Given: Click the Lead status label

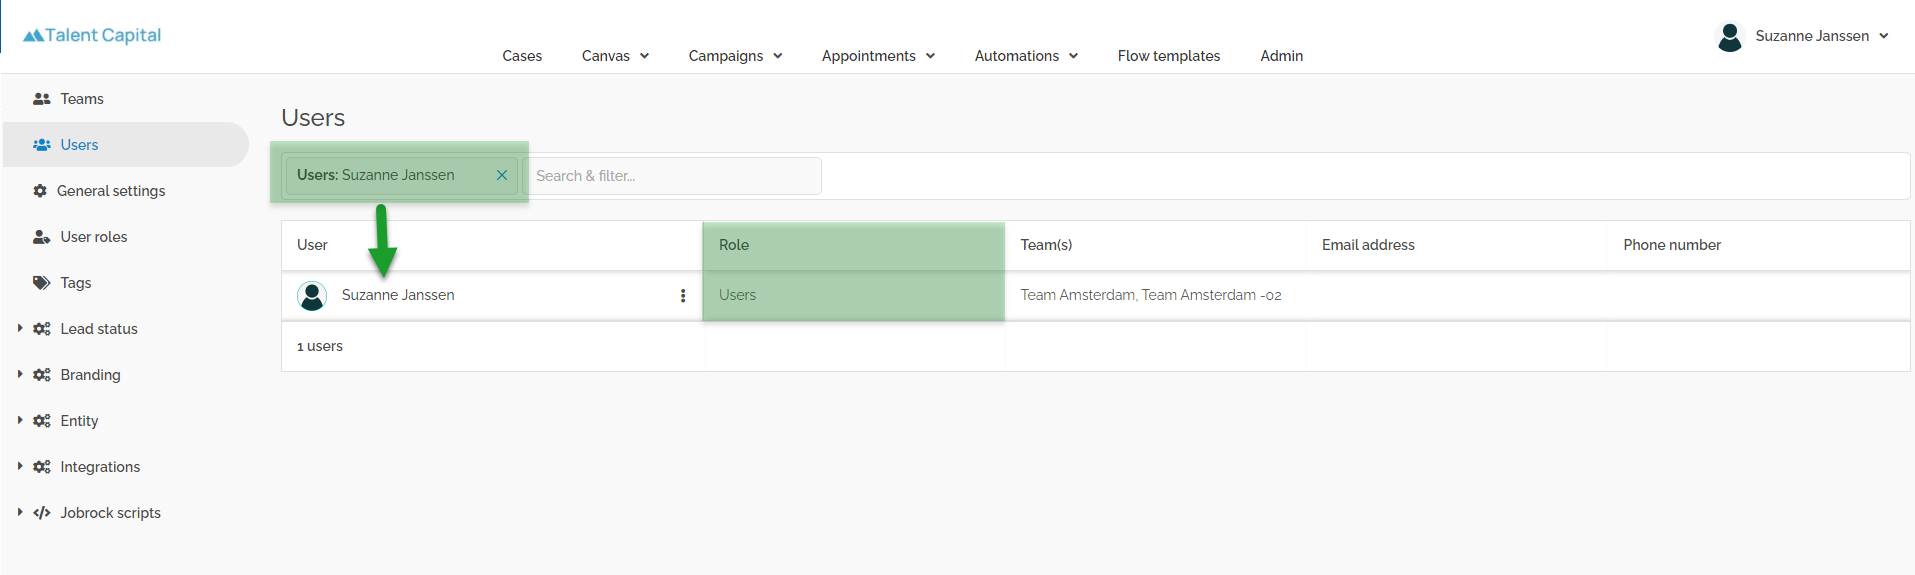Looking at the screenshot, I should point(99,329).
